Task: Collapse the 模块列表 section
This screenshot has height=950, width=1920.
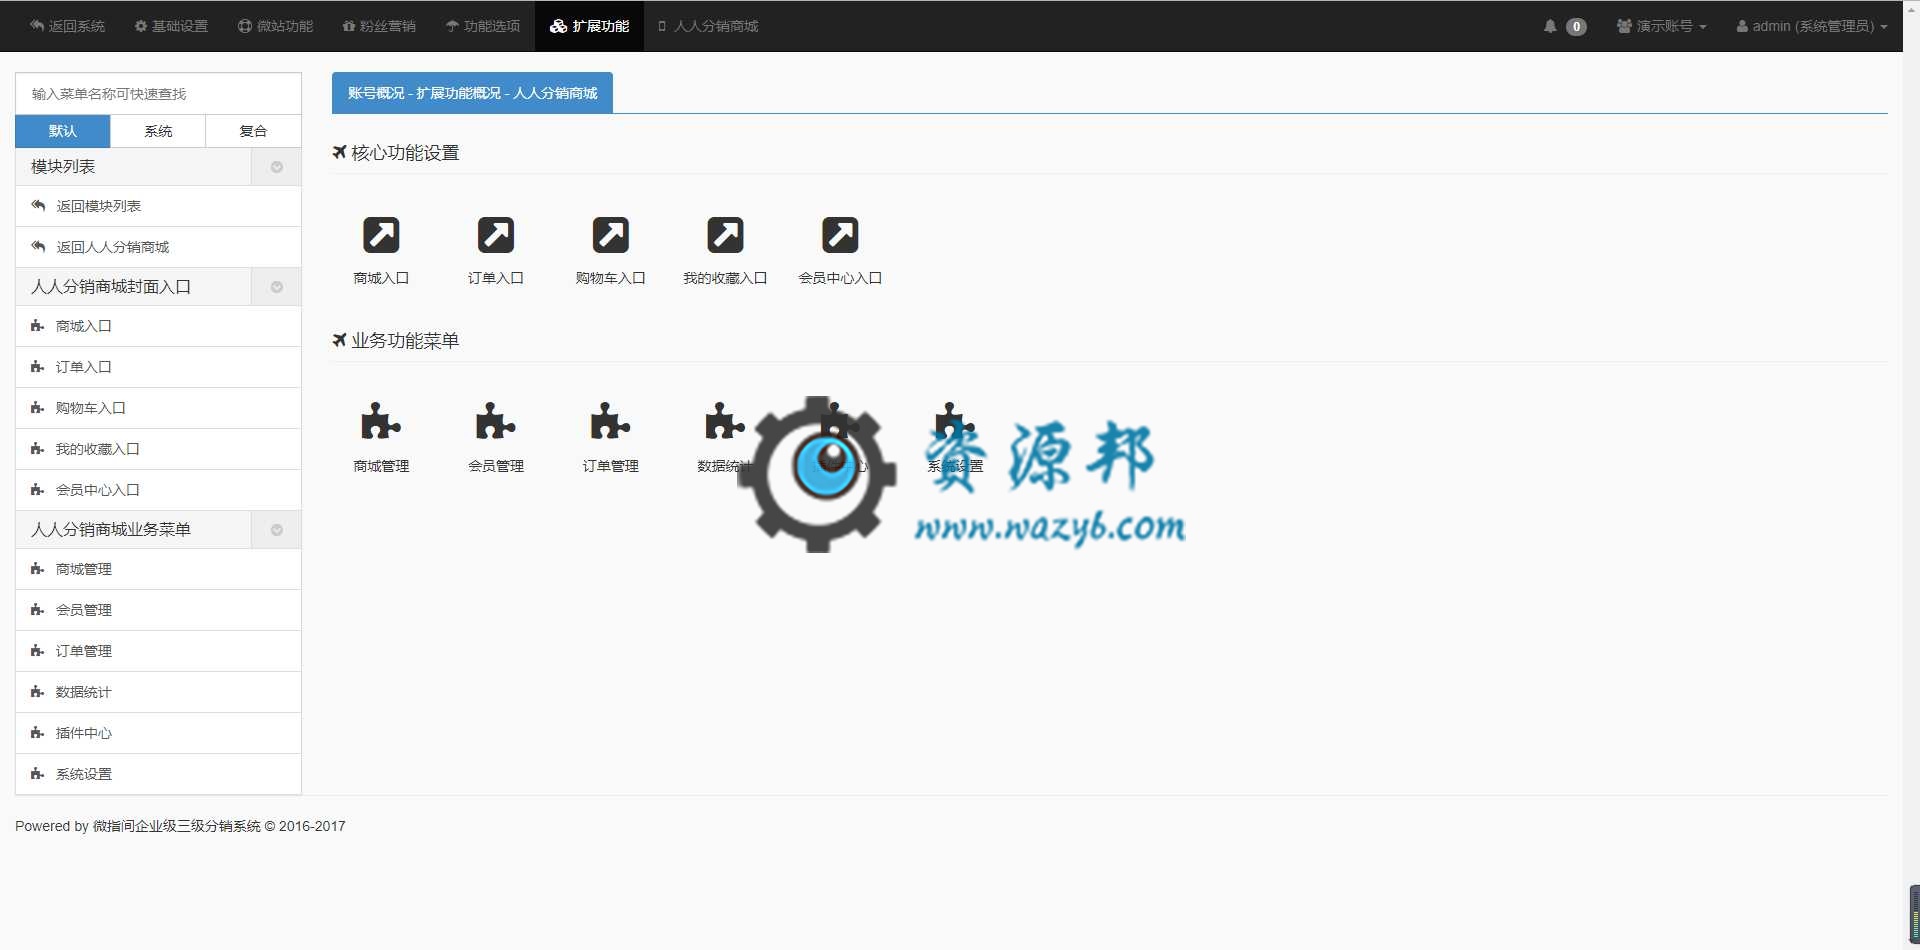Action: click(277, 167)
